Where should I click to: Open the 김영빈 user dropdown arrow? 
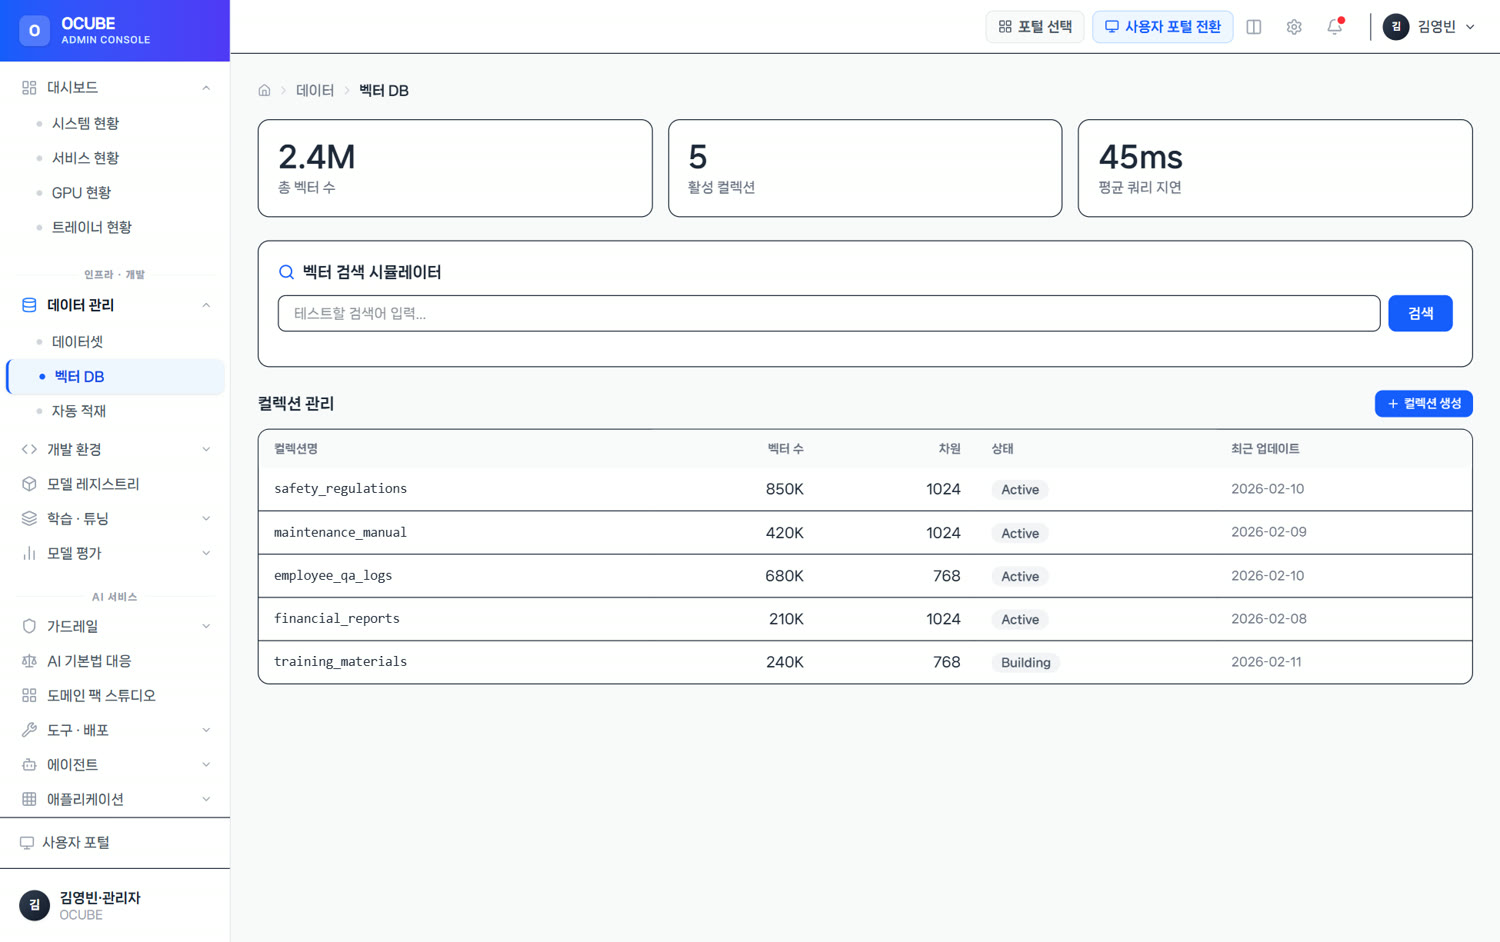click(1470, 27)
